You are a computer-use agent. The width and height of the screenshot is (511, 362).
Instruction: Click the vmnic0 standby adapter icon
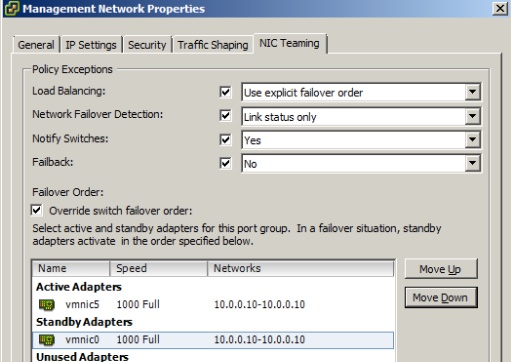tap(47, 340)
